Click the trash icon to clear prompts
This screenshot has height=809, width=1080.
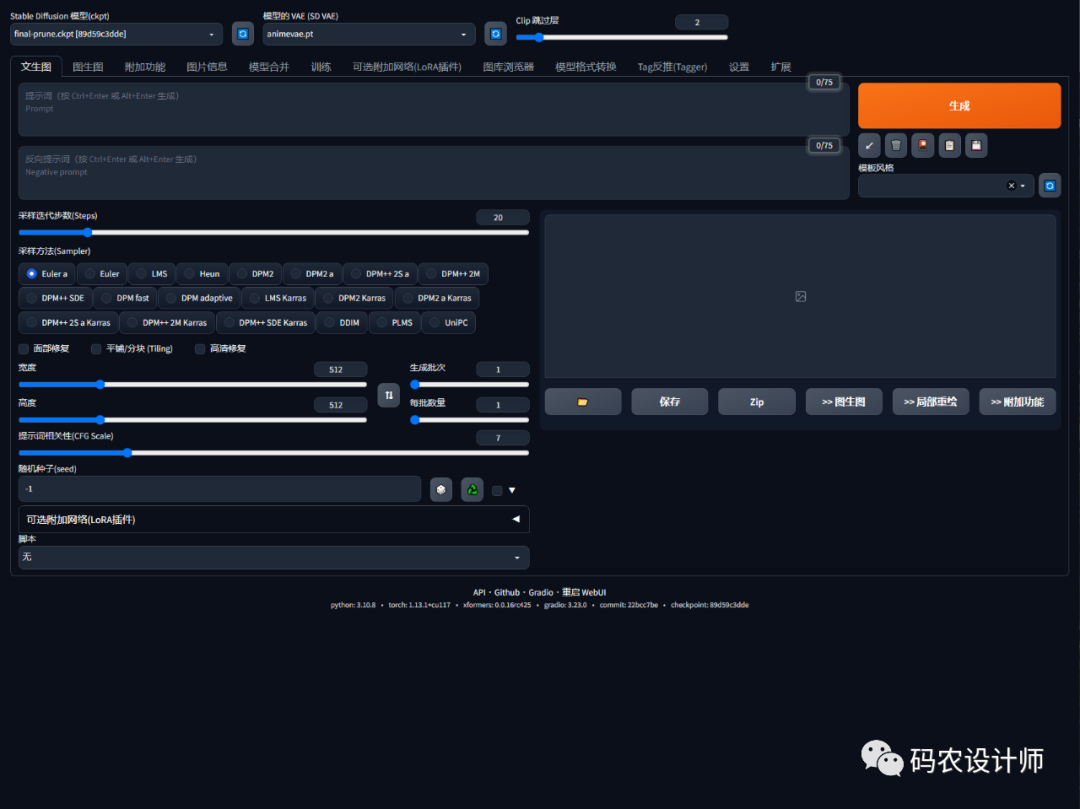[x=896, y=145]
